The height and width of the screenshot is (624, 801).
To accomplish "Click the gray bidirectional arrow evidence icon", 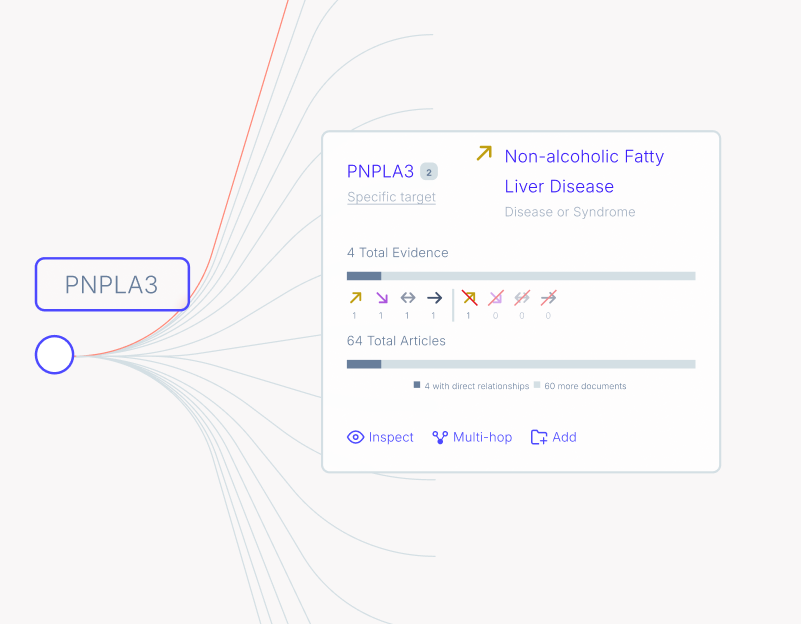I will (407, 298).
